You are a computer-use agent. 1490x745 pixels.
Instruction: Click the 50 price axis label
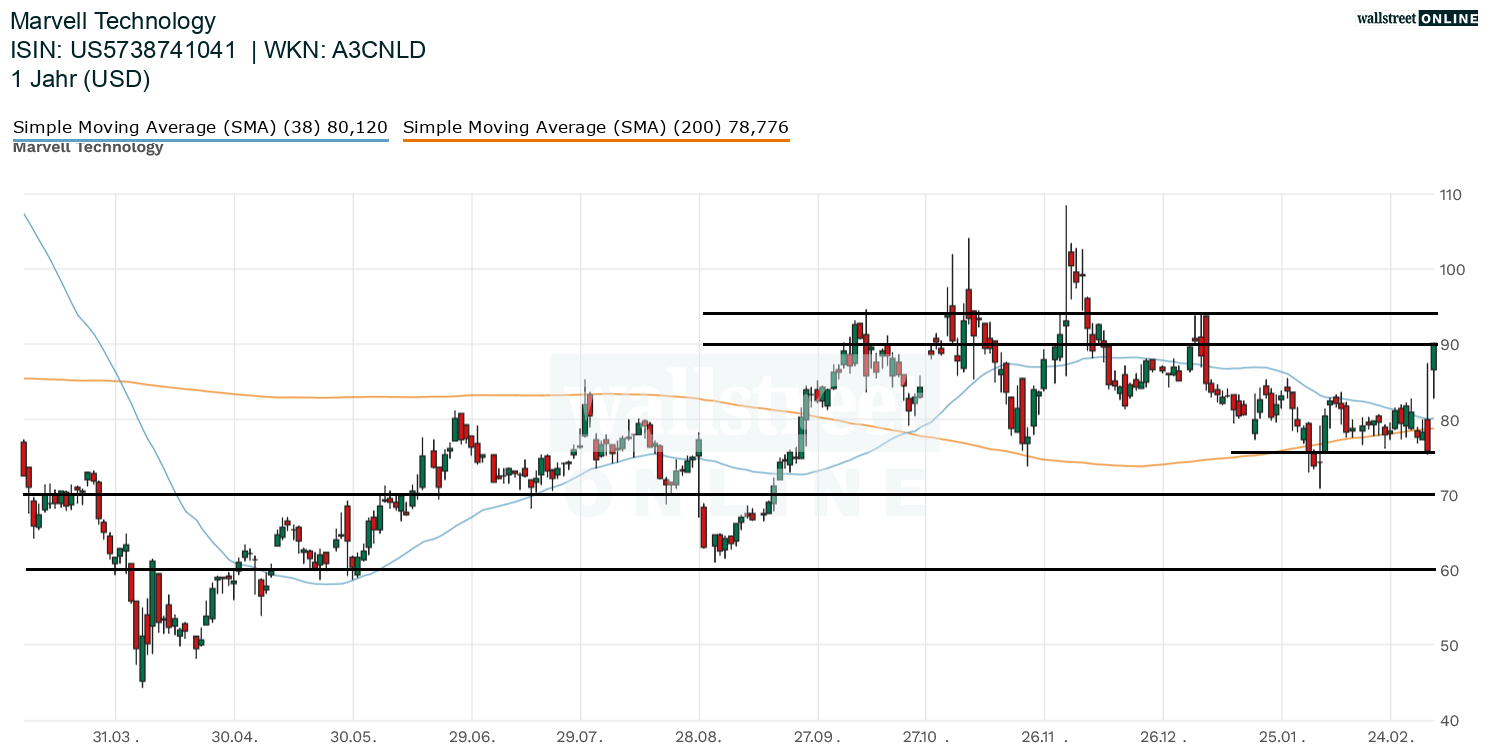[1448, 645]
